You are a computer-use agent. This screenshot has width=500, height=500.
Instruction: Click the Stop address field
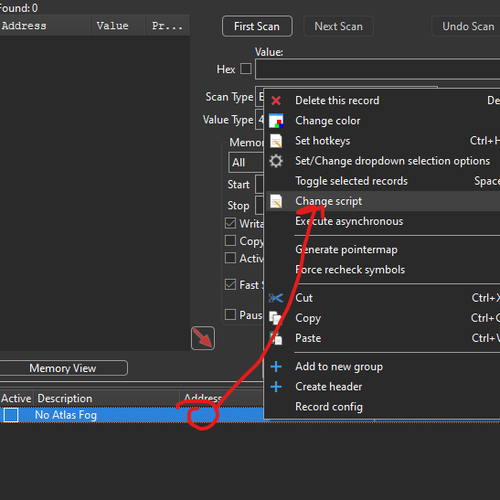[x=260, y=205]
